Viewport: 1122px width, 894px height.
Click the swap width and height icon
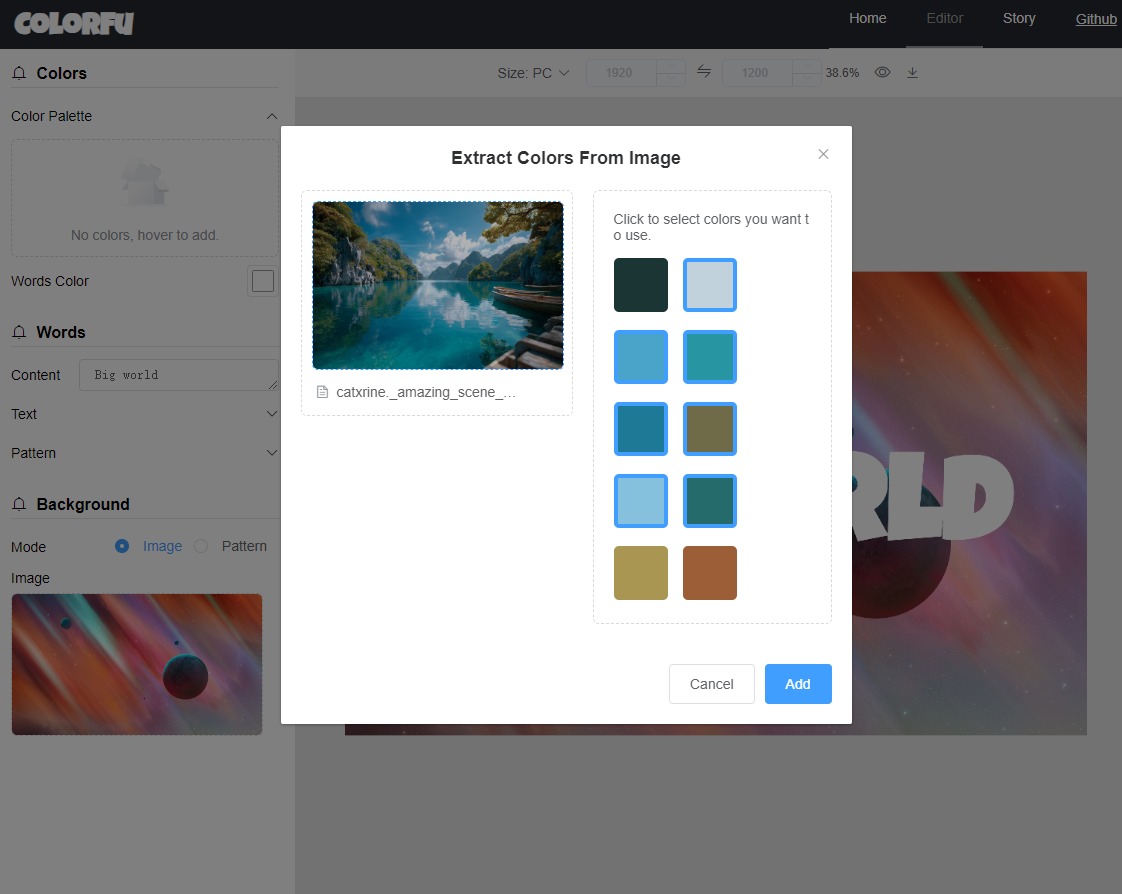point(704,72)
